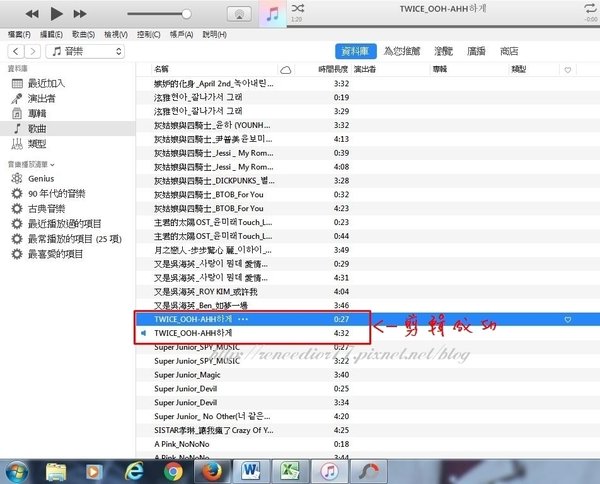Go forward with the right arrow button
The height and width of the screenshot is (484, 600).
(x=33, y=51)
